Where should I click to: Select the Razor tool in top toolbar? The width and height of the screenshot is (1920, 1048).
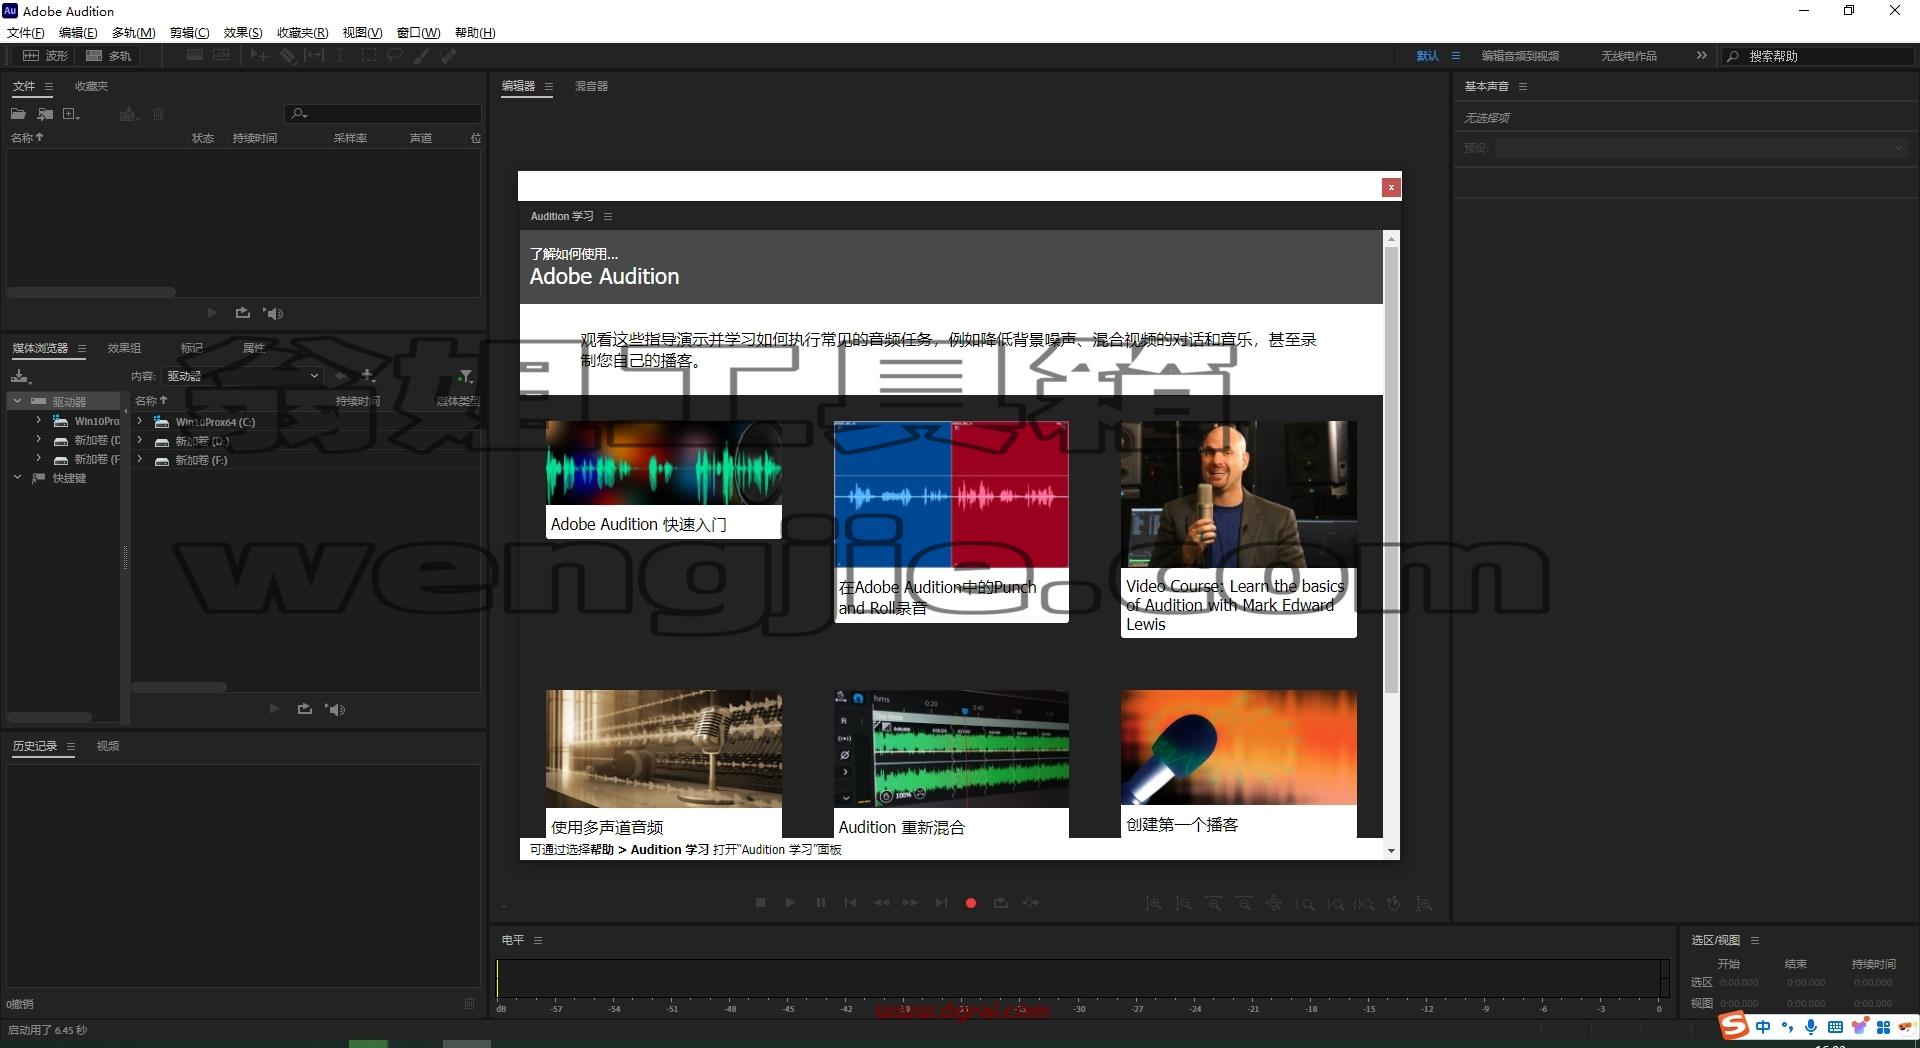tap(288, 56)
